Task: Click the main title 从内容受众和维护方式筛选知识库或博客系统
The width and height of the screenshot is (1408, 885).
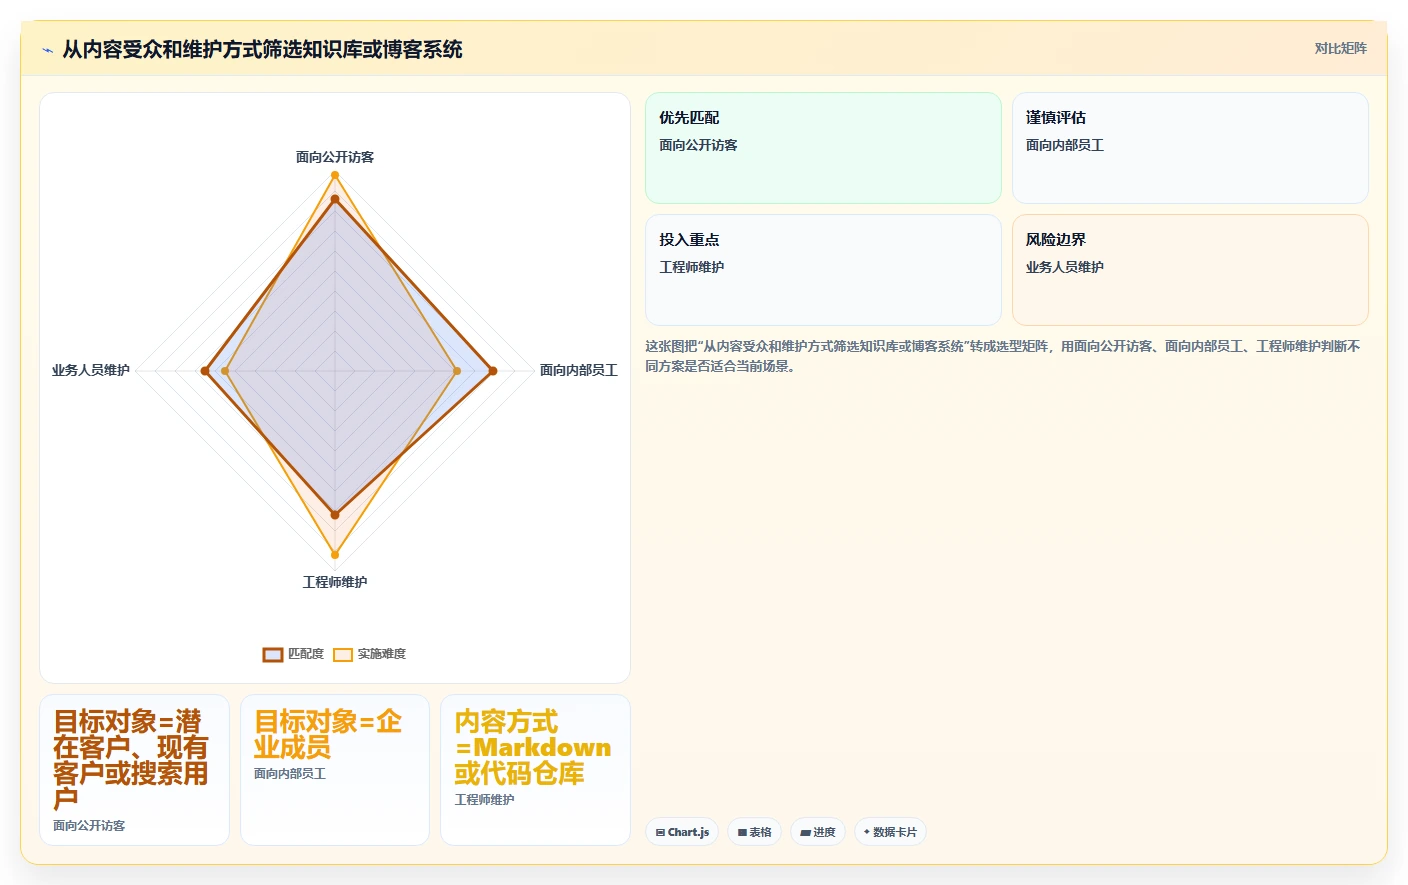Action: [x=262, y=49]
